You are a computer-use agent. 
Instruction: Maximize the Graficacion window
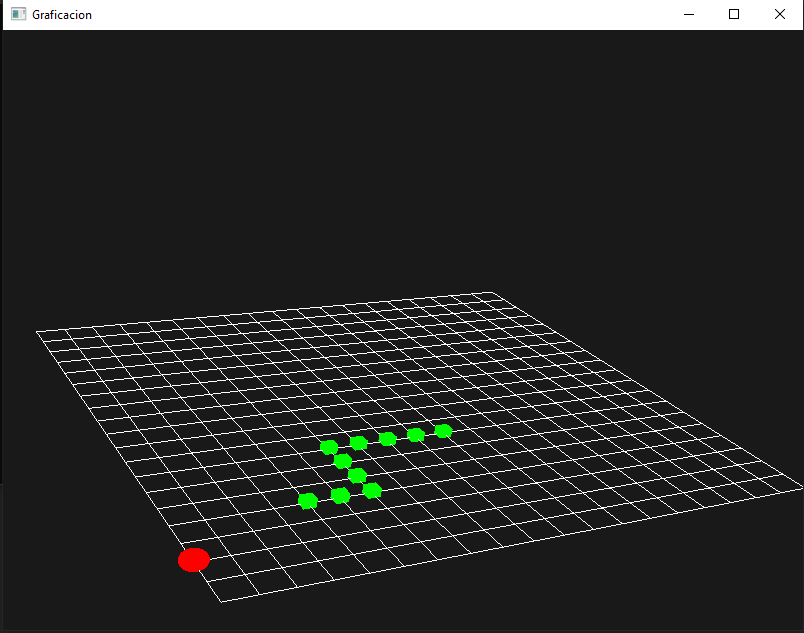(734, 14)
